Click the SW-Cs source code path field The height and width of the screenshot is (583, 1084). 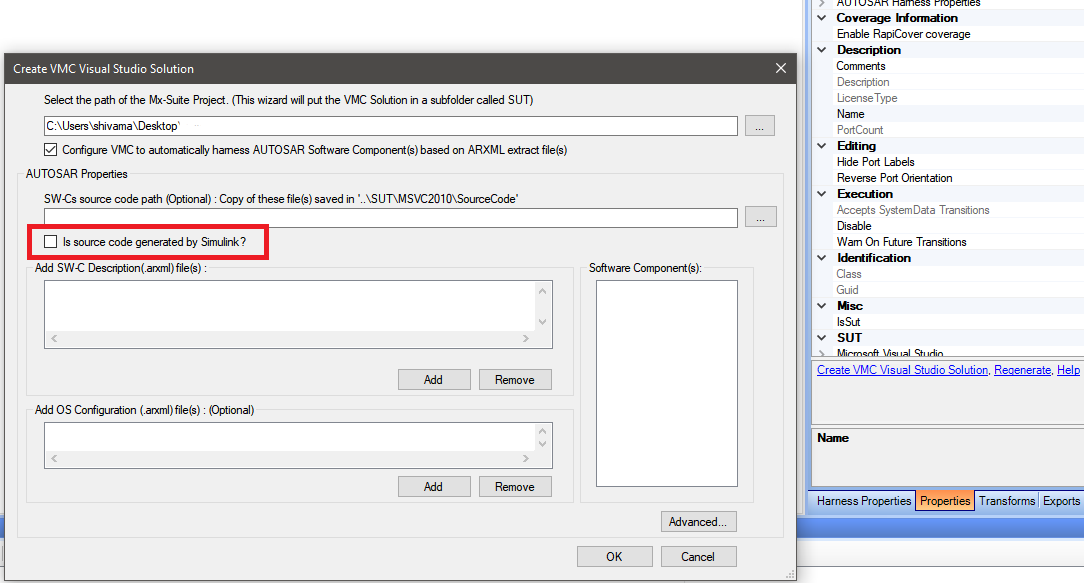[x=391, y=217]
